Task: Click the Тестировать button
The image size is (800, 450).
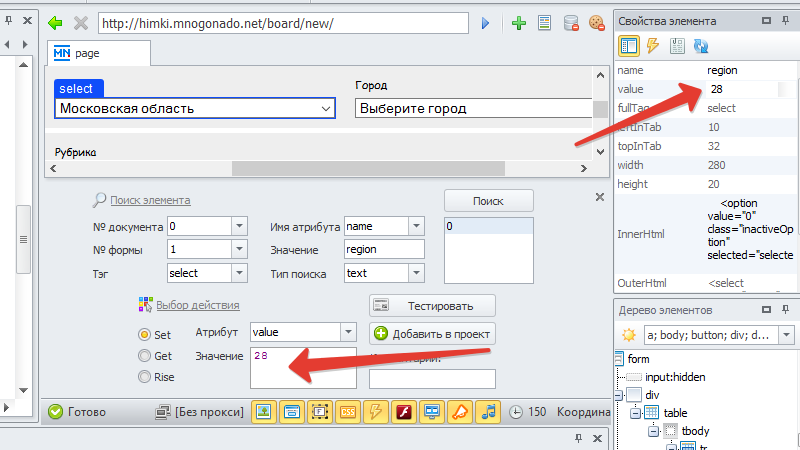Action: click(x=432, y=306)
